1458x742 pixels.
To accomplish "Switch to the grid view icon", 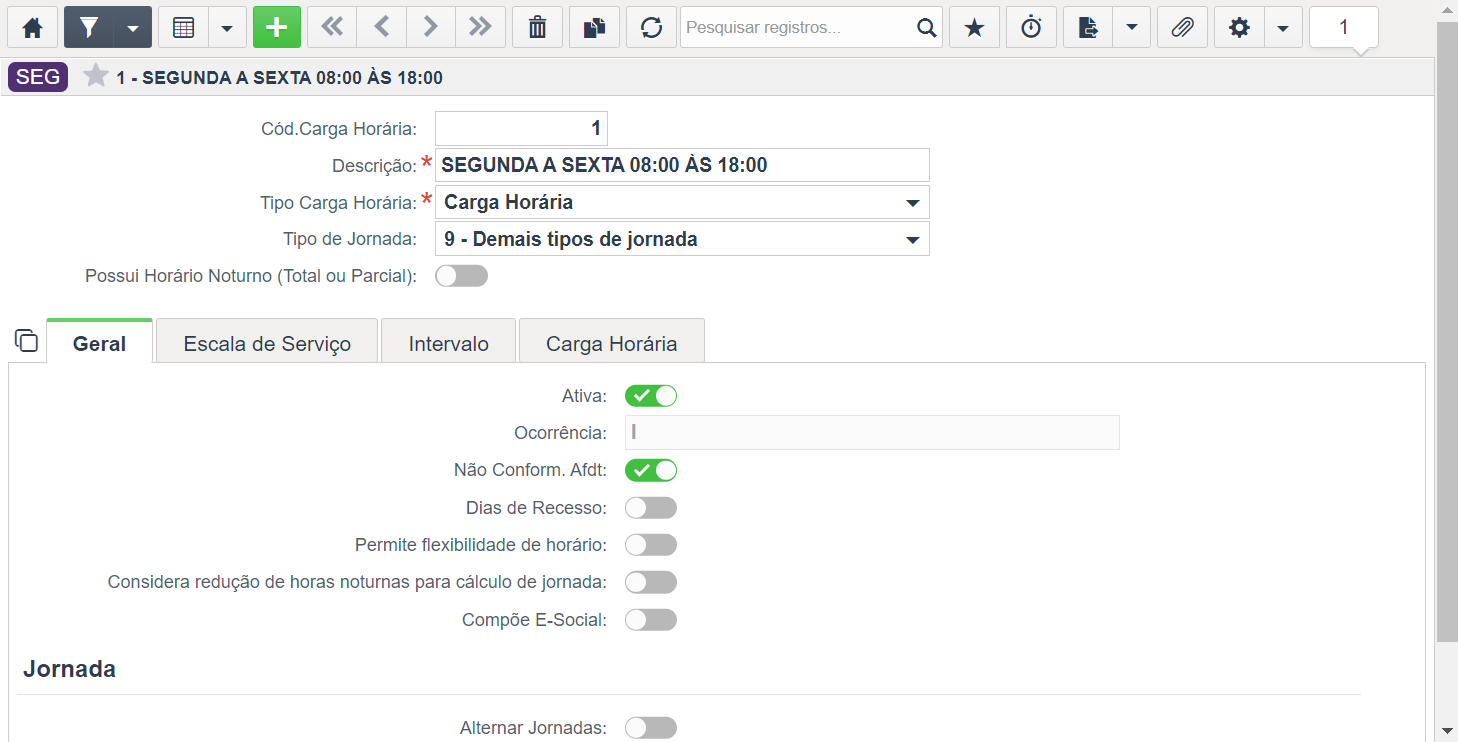I will tap(183, 27).
